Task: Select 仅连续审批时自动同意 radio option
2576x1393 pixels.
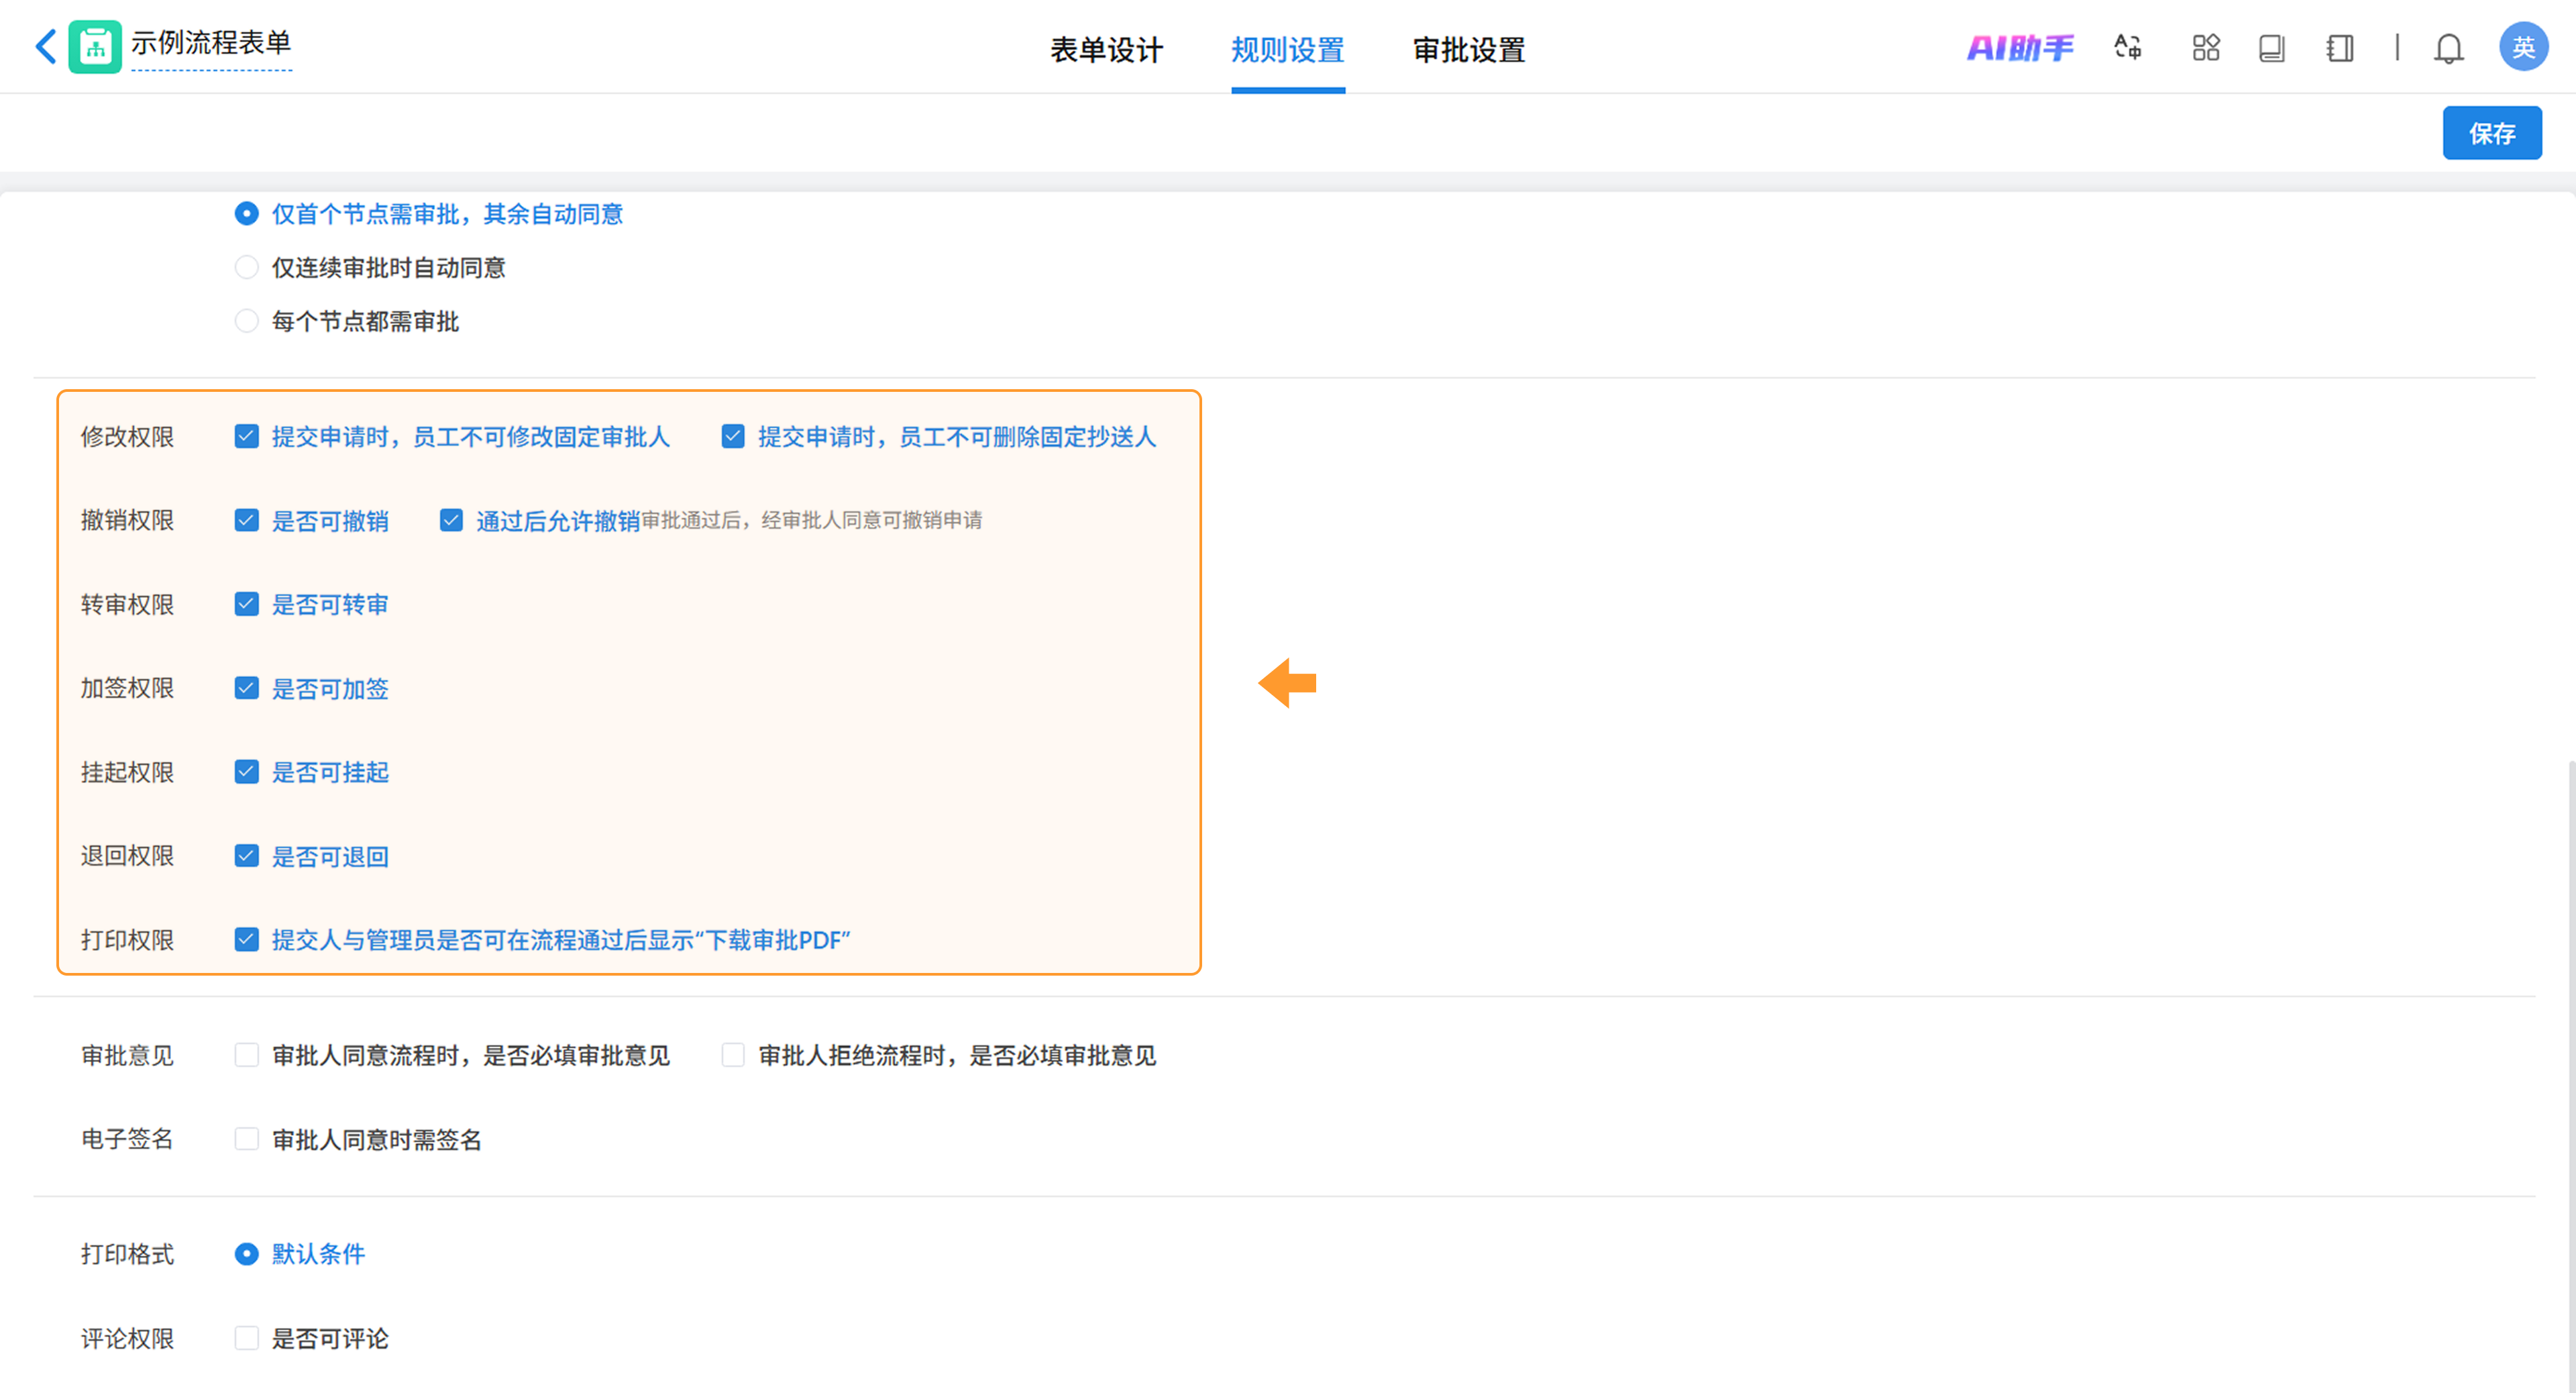Action: click(x=246, y=268)
